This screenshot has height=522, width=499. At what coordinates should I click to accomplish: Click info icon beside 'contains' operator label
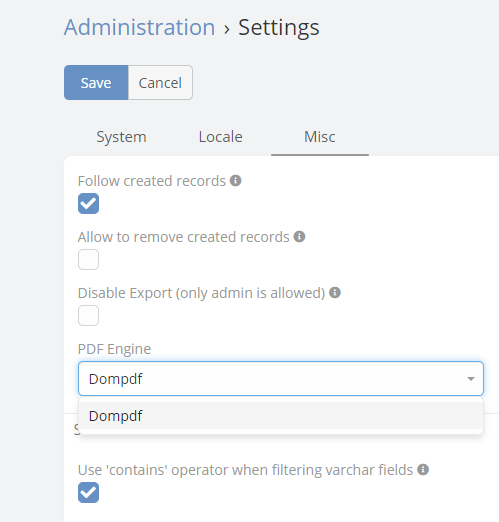point(423,470)
